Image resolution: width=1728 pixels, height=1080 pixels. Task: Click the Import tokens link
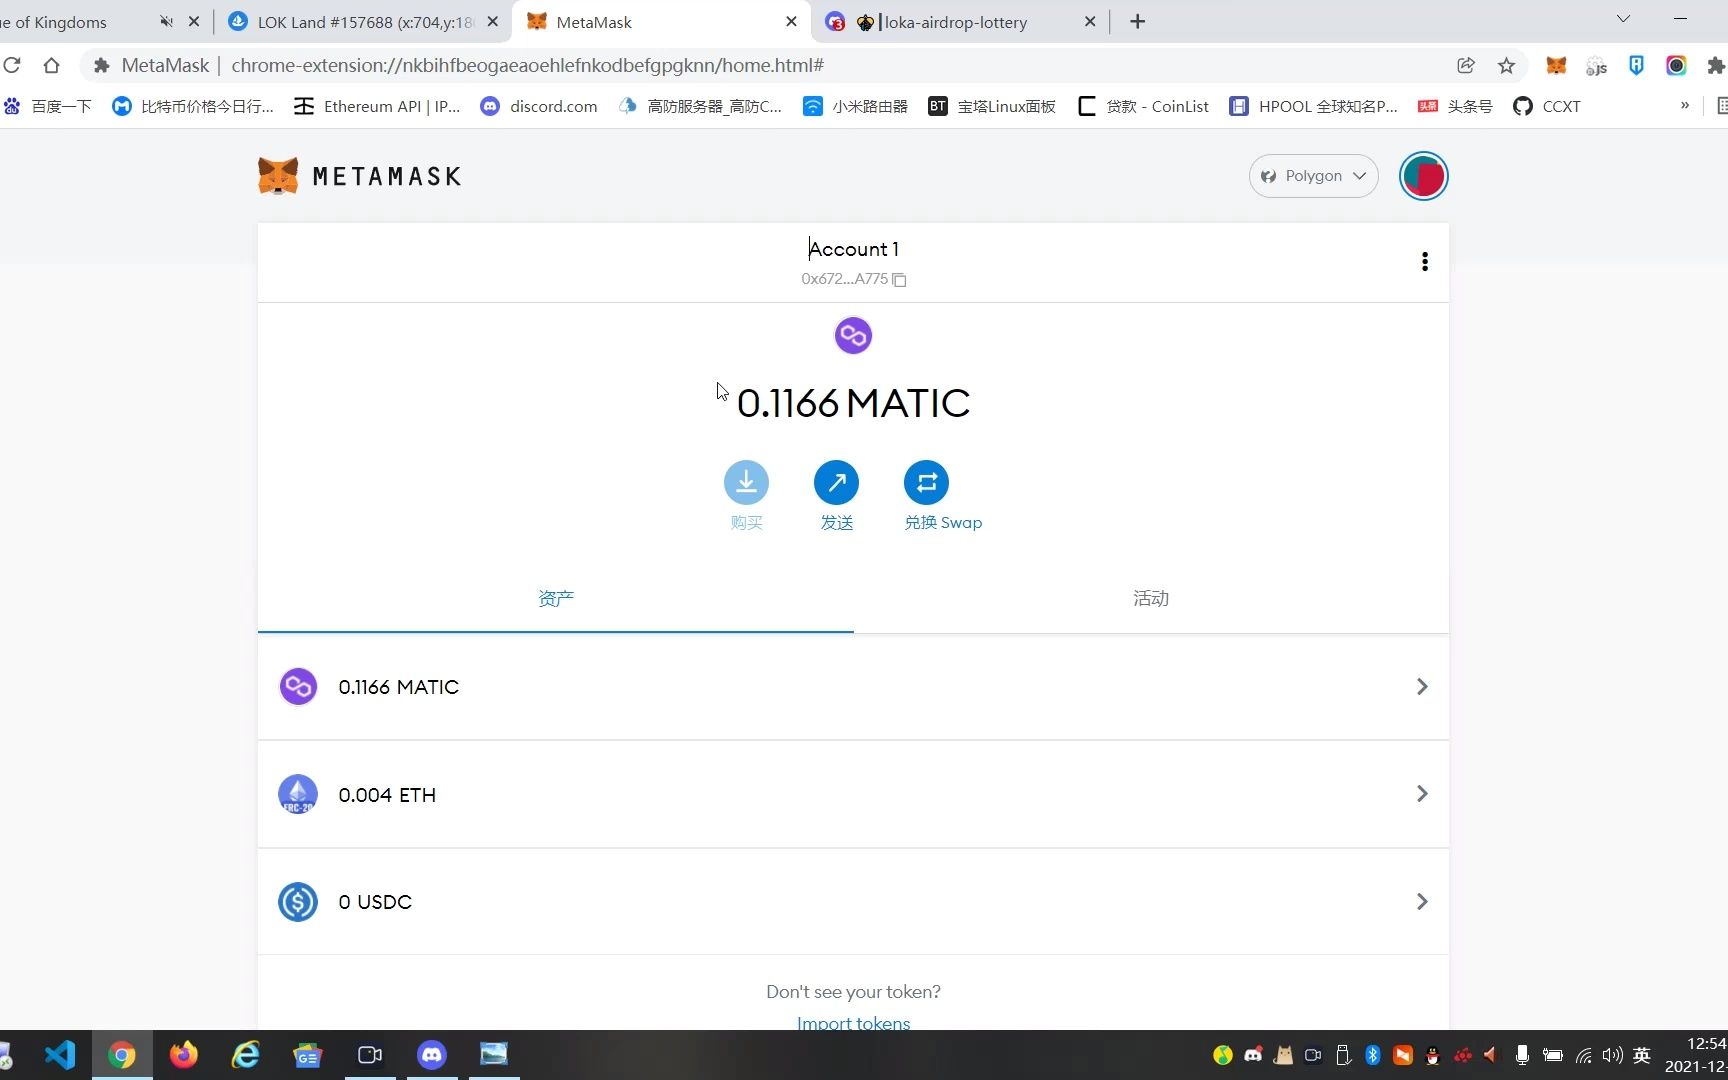853,1022
